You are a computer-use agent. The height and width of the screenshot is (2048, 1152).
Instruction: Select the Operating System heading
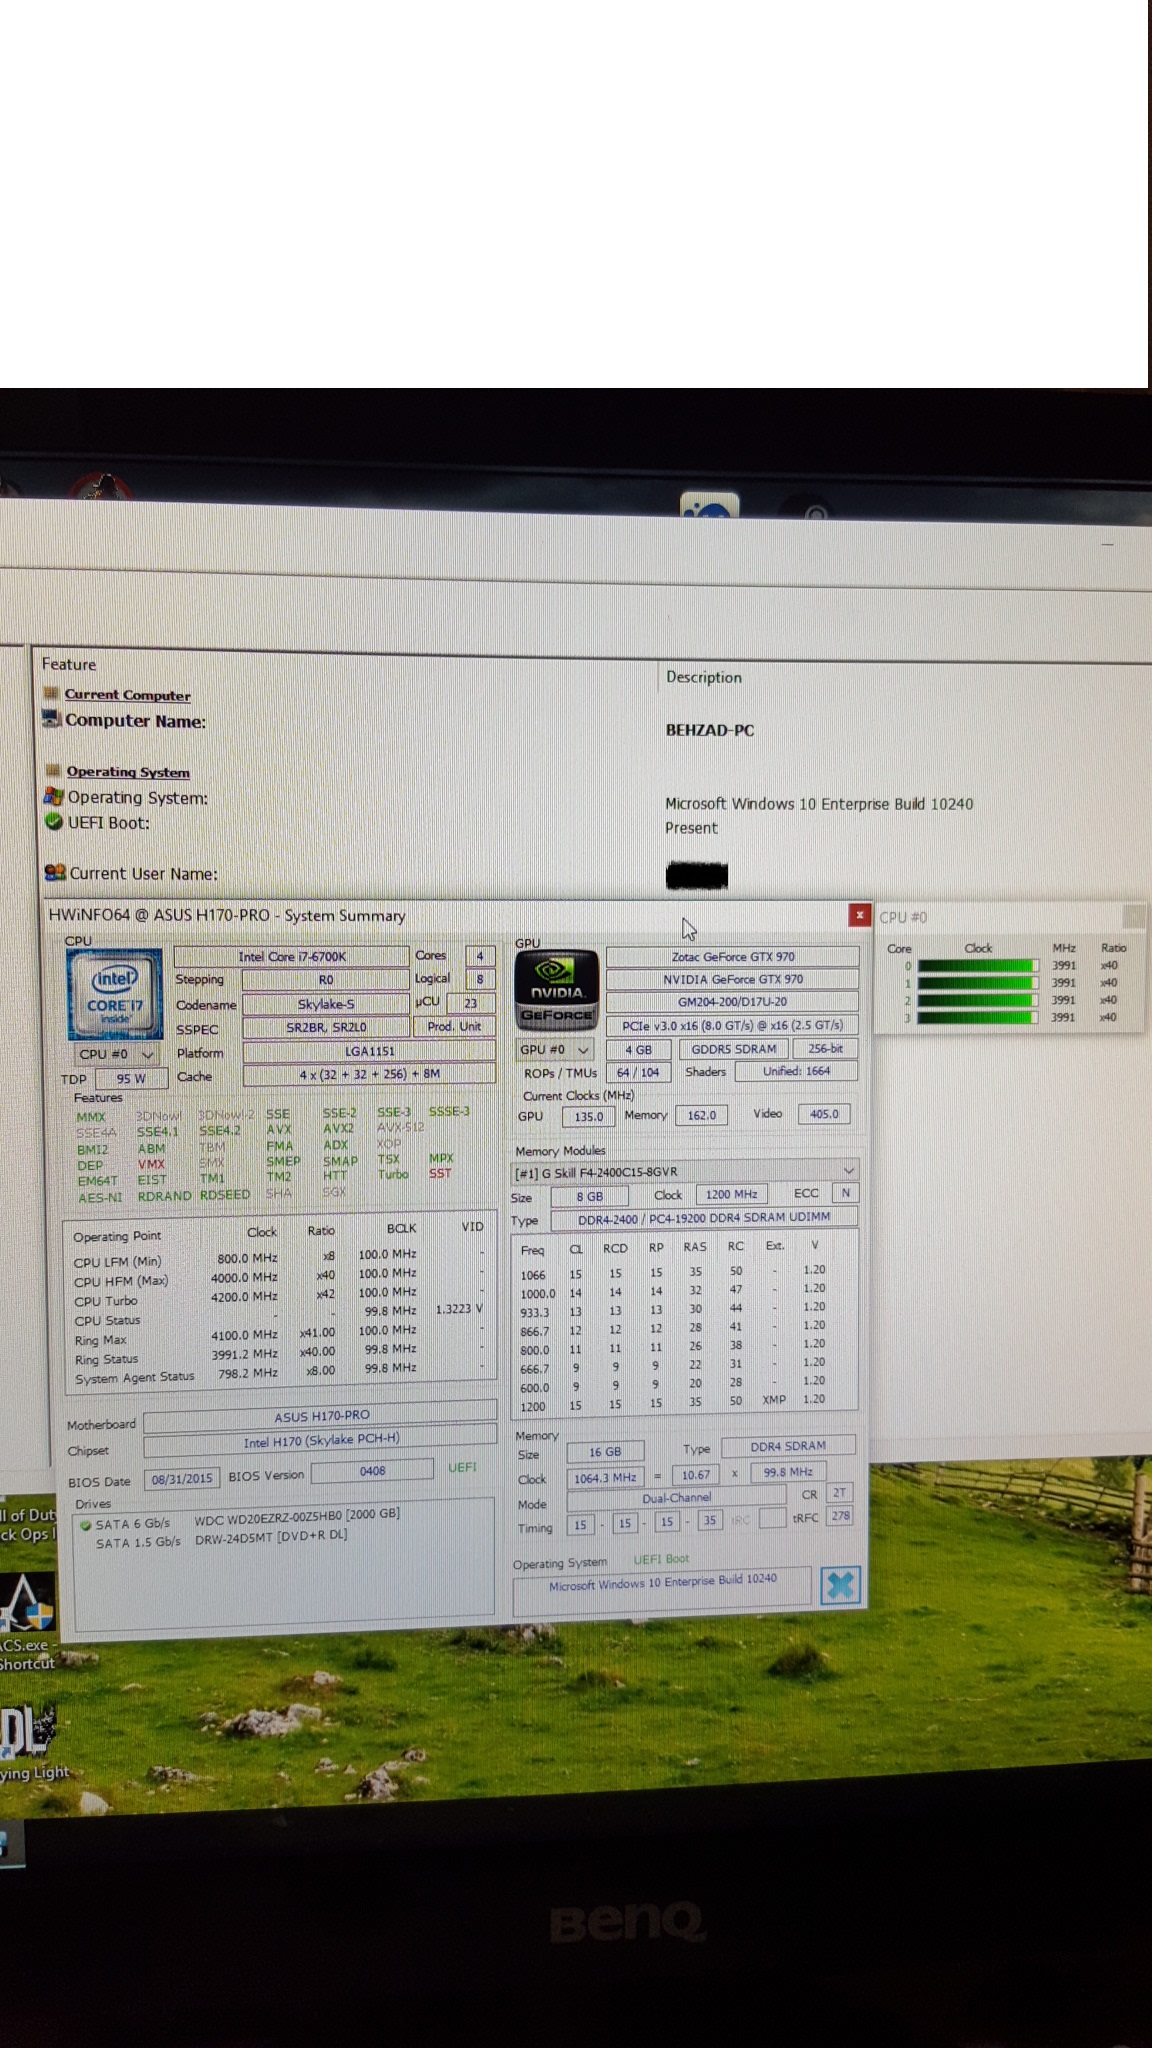point(128,772)
